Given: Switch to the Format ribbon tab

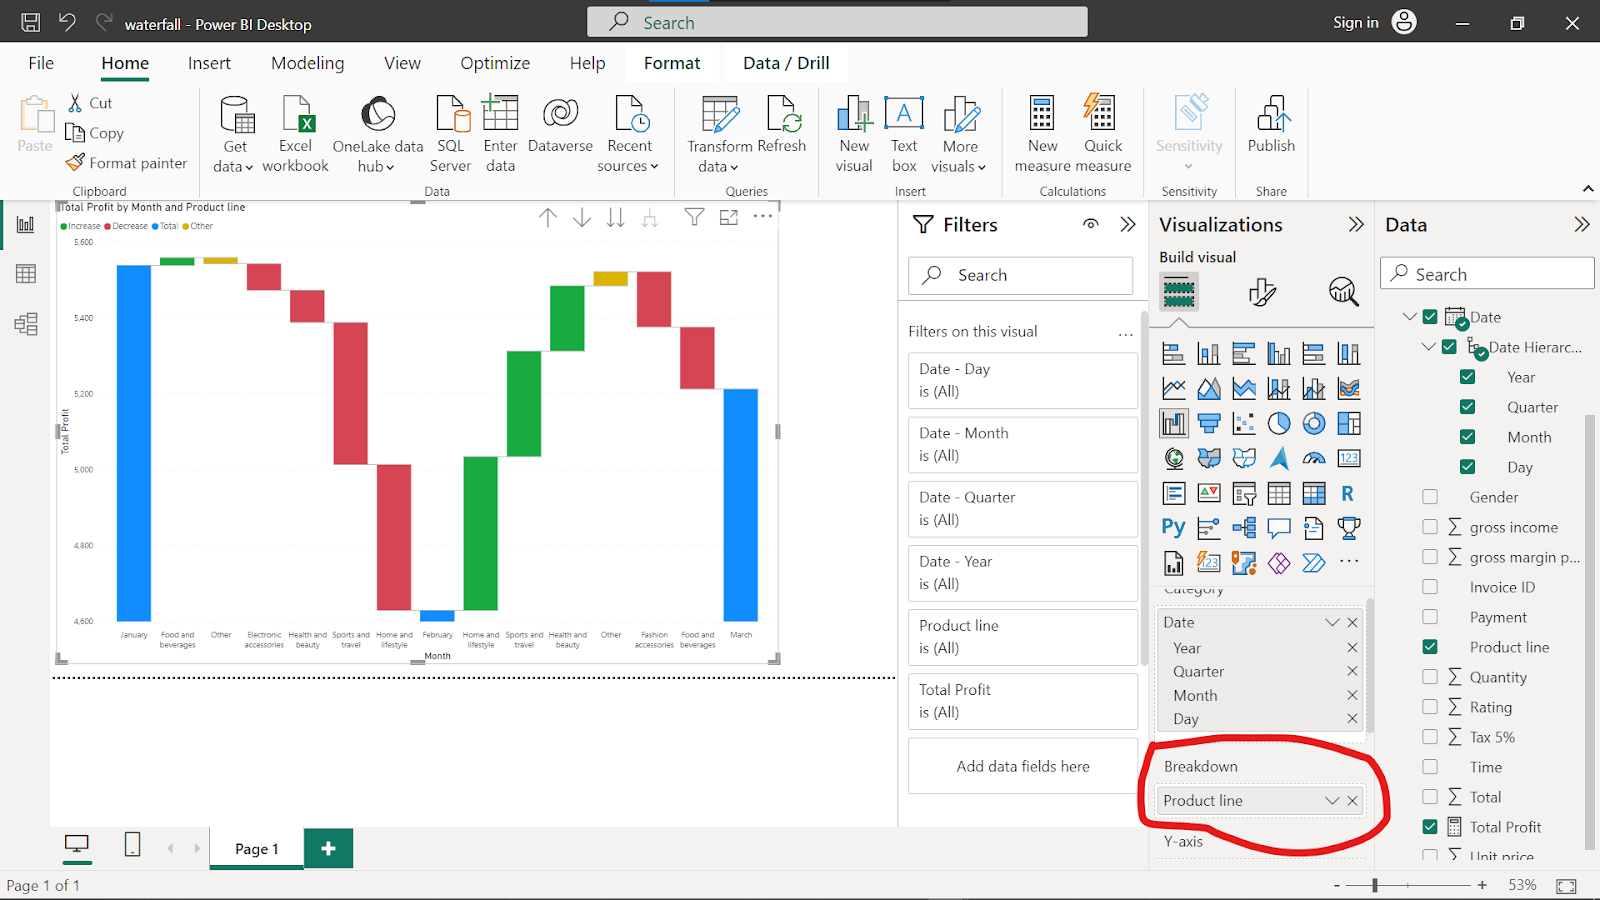Looking at the screenshot, I should [672, 63].
